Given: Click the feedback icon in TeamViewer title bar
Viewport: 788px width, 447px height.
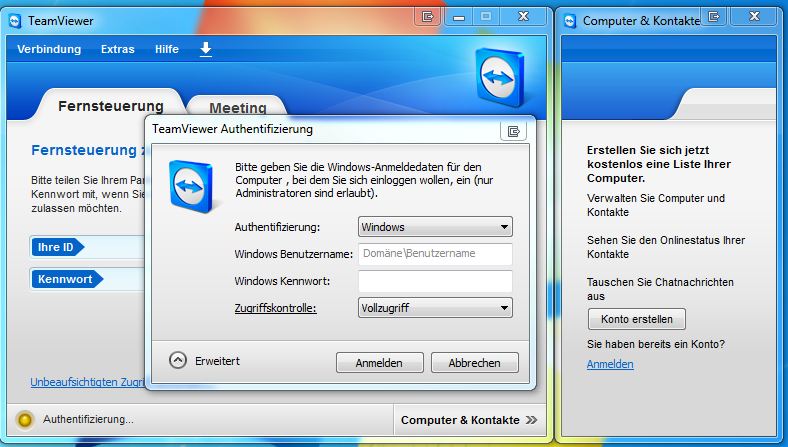Looking at the screenshot, I should tap(428, 17).
